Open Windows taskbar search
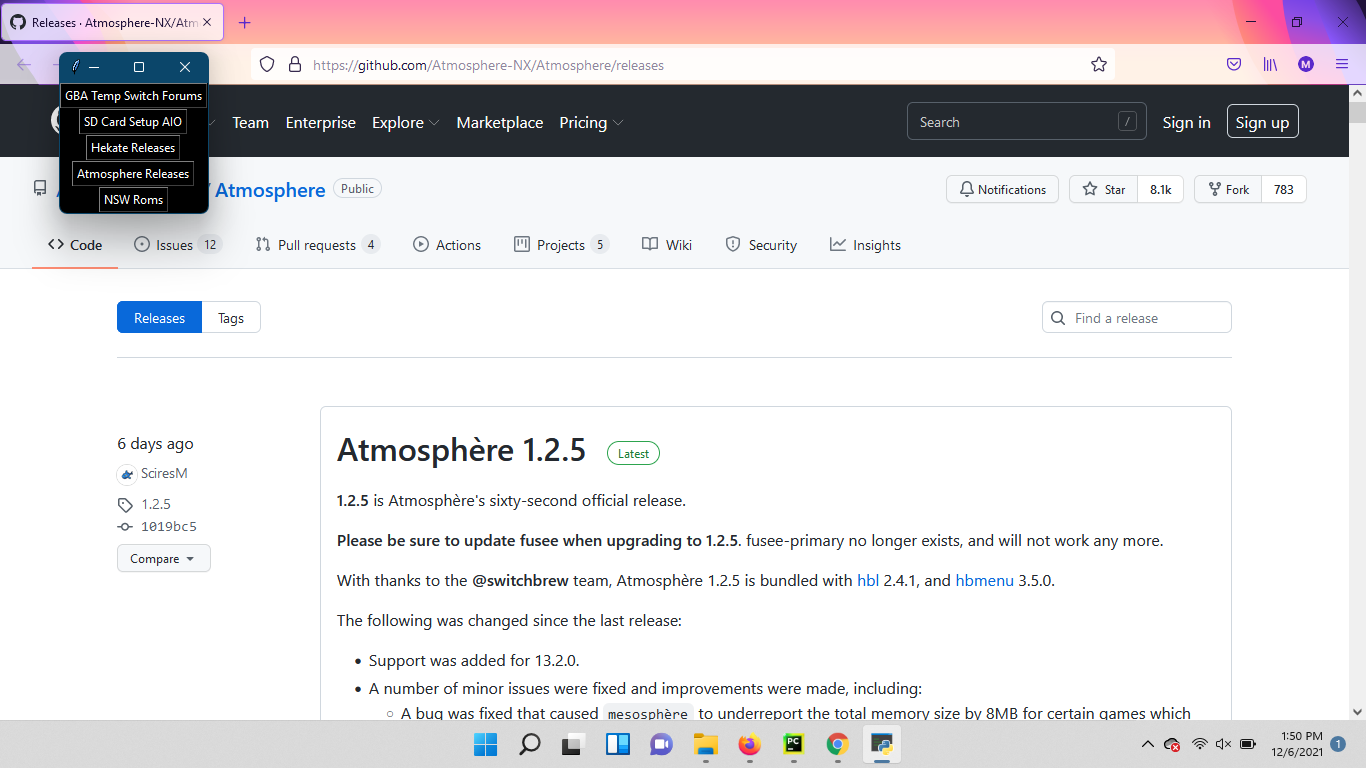 pyautogui.click(x=529, y=744)
